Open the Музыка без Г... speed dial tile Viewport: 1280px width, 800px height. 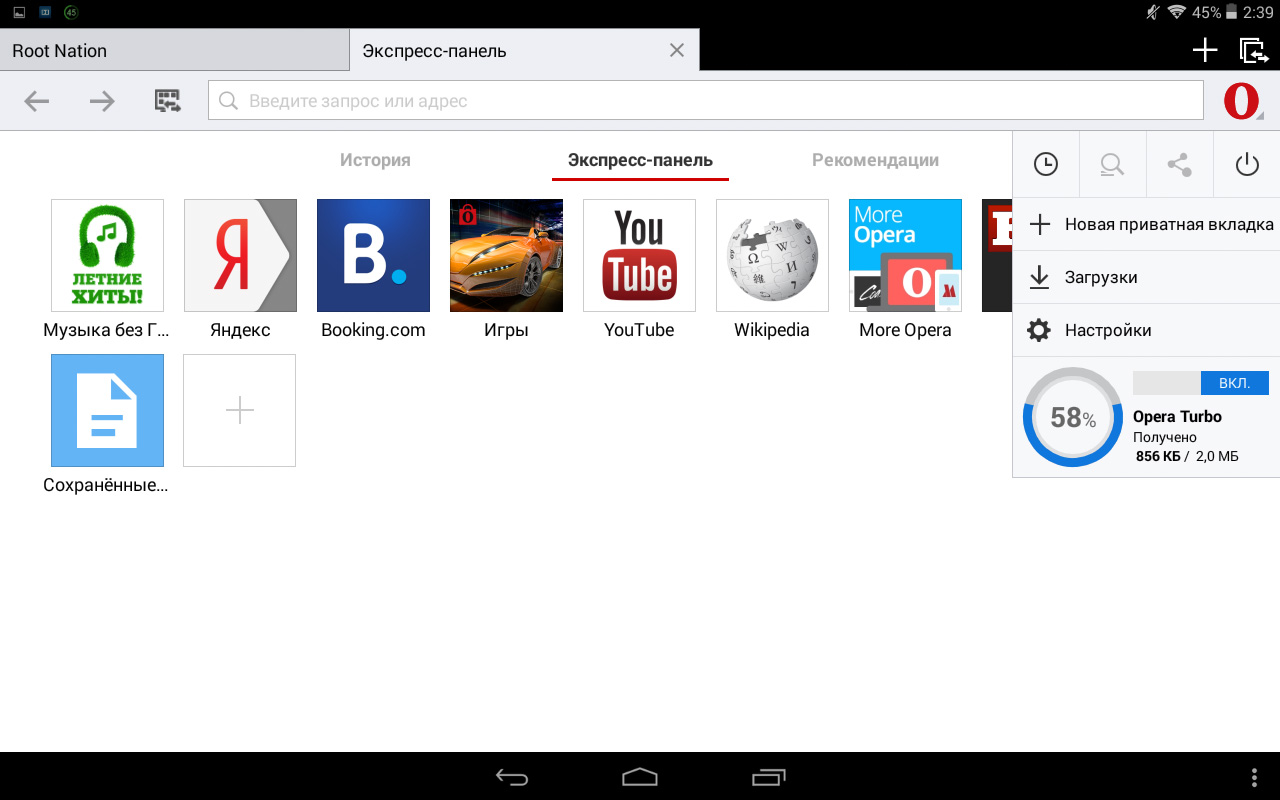tap(107, 269)
